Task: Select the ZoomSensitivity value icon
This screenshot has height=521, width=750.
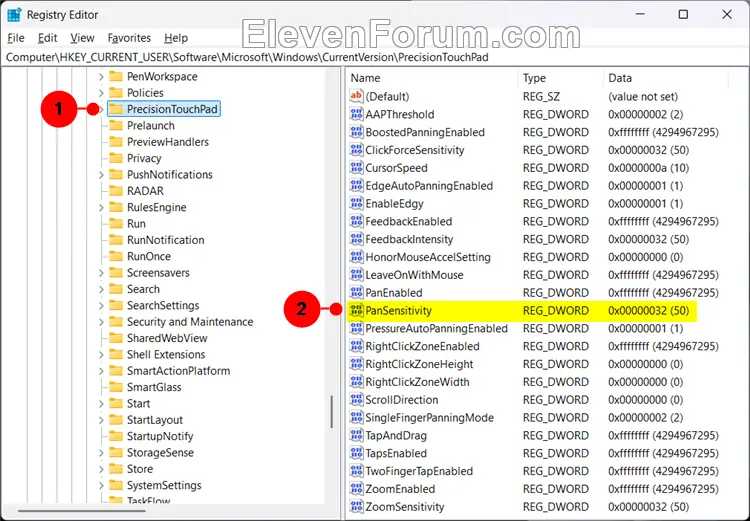Action: (356, 507)
